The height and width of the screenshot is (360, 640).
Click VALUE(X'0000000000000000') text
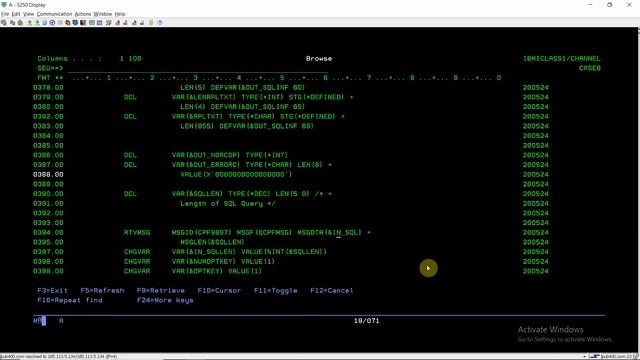click(236, 175)
